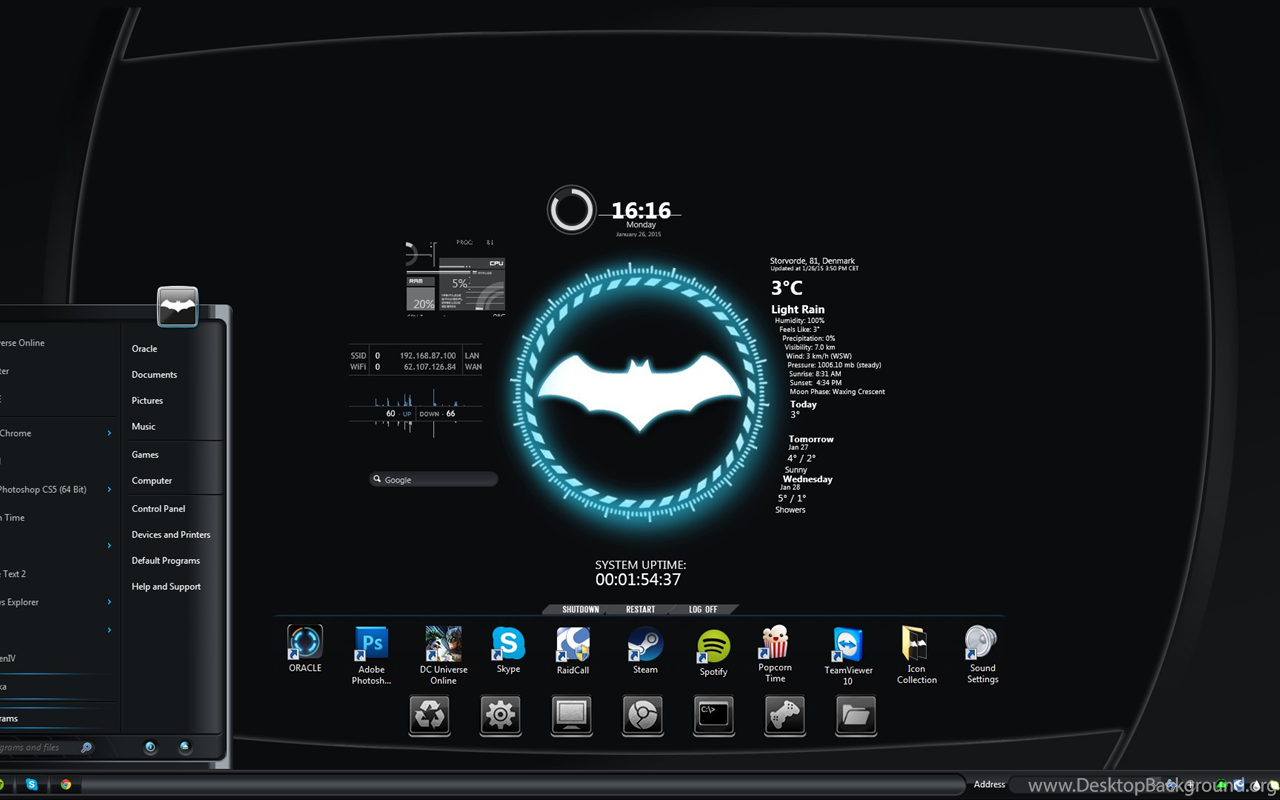Launch the Popcorn Time desktop shortcut

[775, 654]
